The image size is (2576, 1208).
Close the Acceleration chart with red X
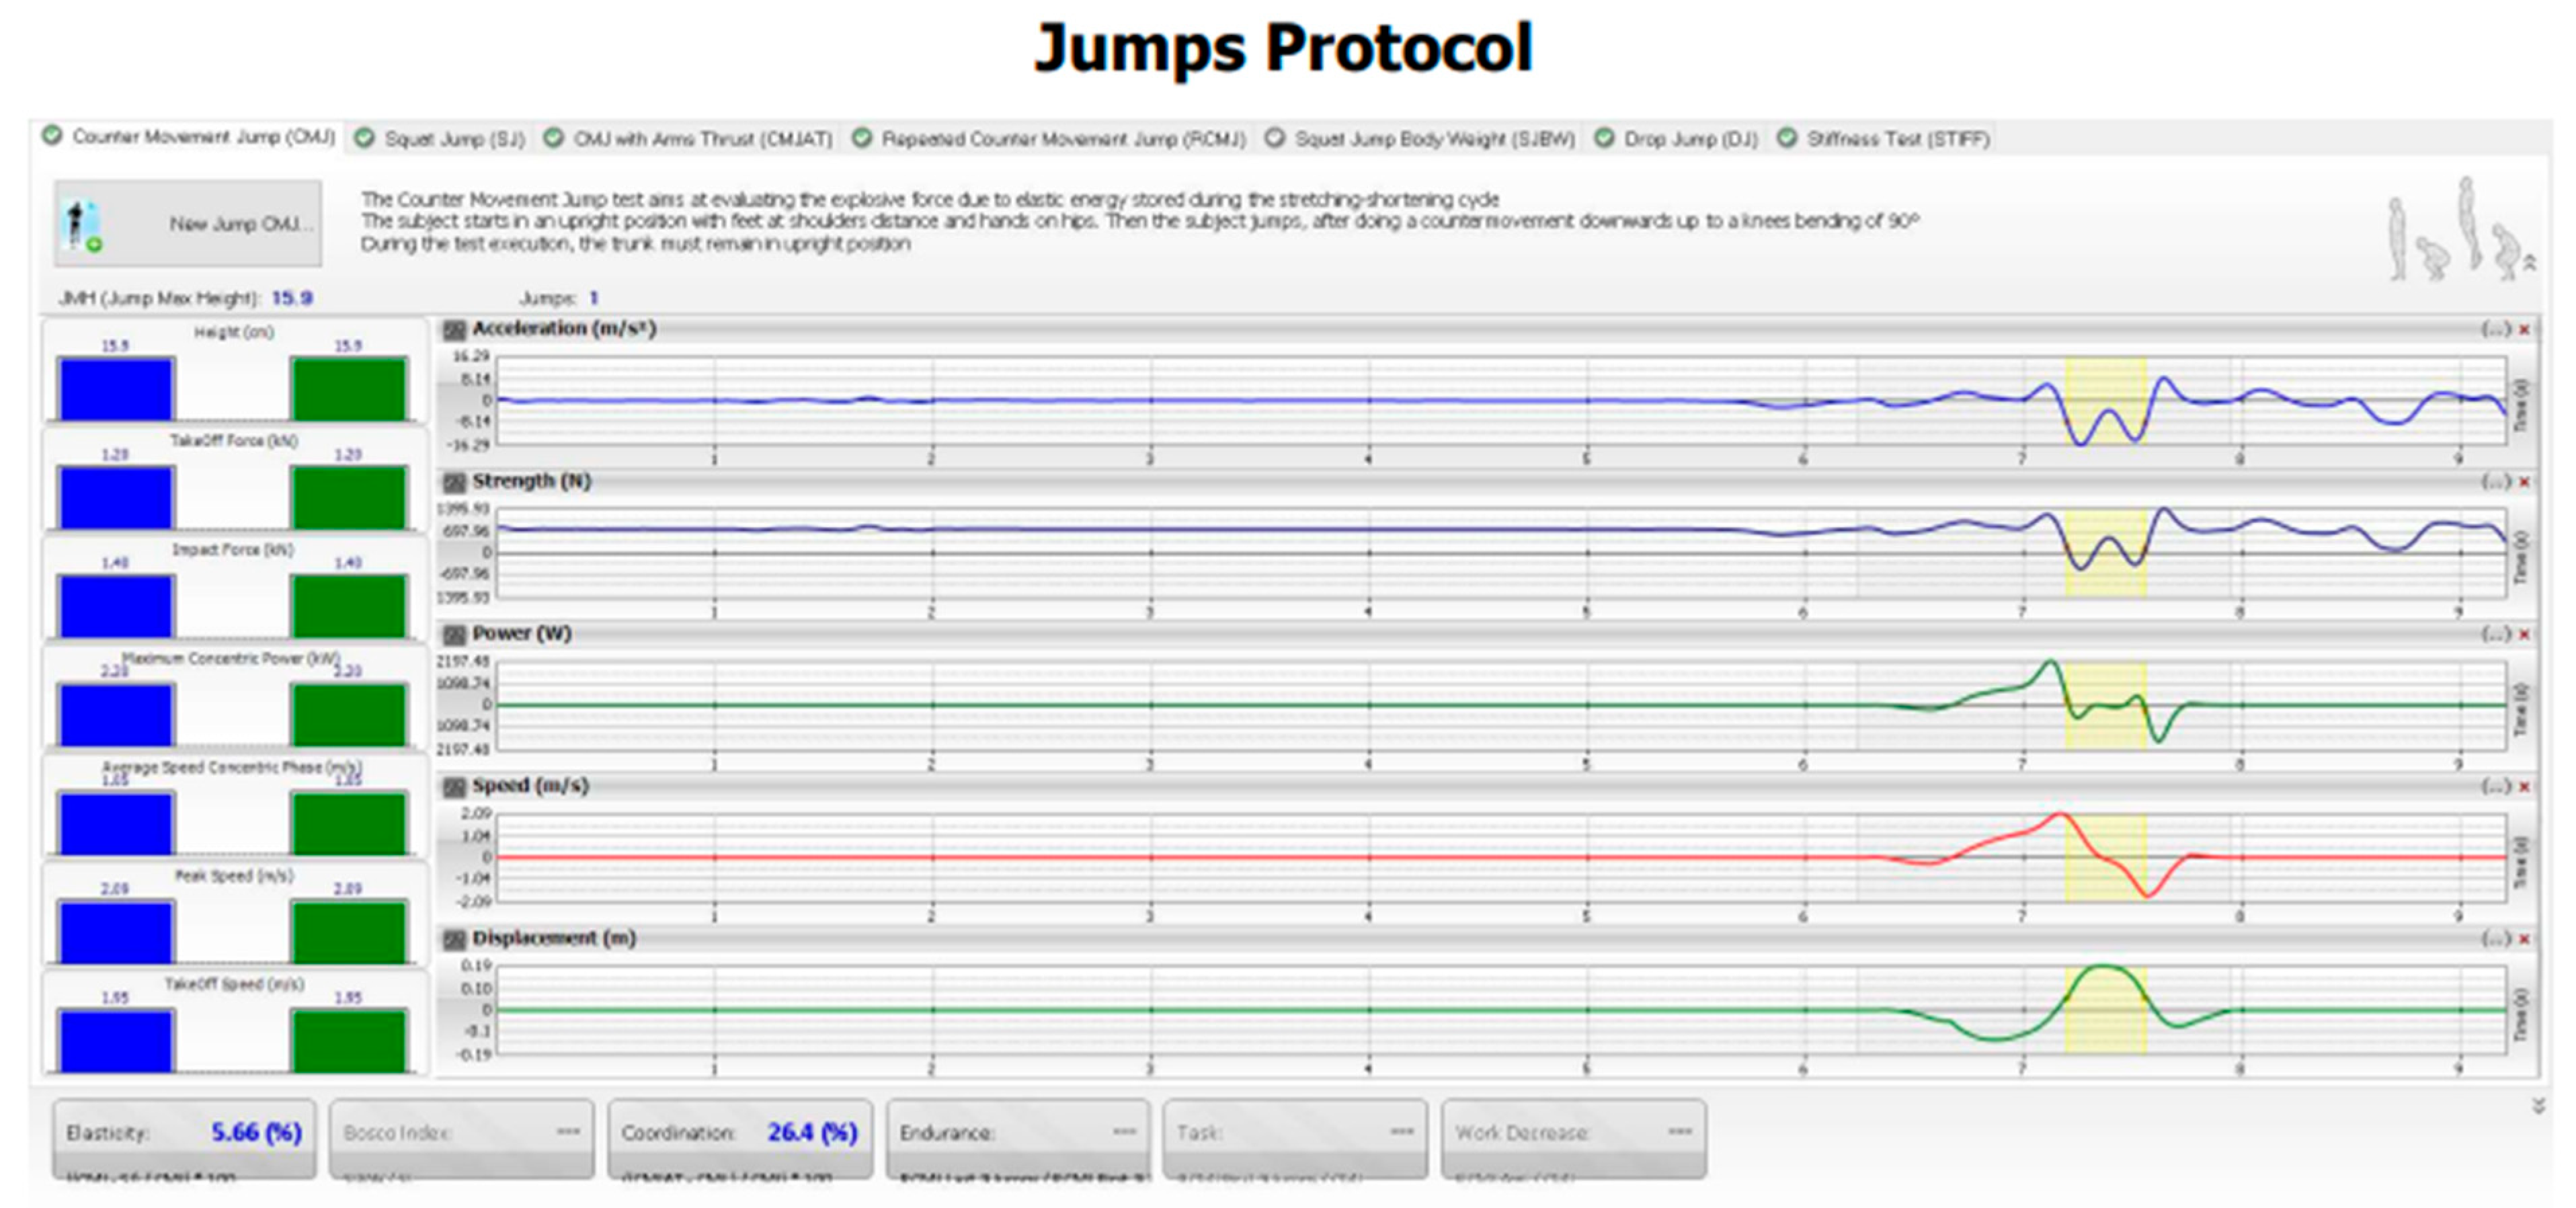pyautogui.click(x=2524, y=329)
